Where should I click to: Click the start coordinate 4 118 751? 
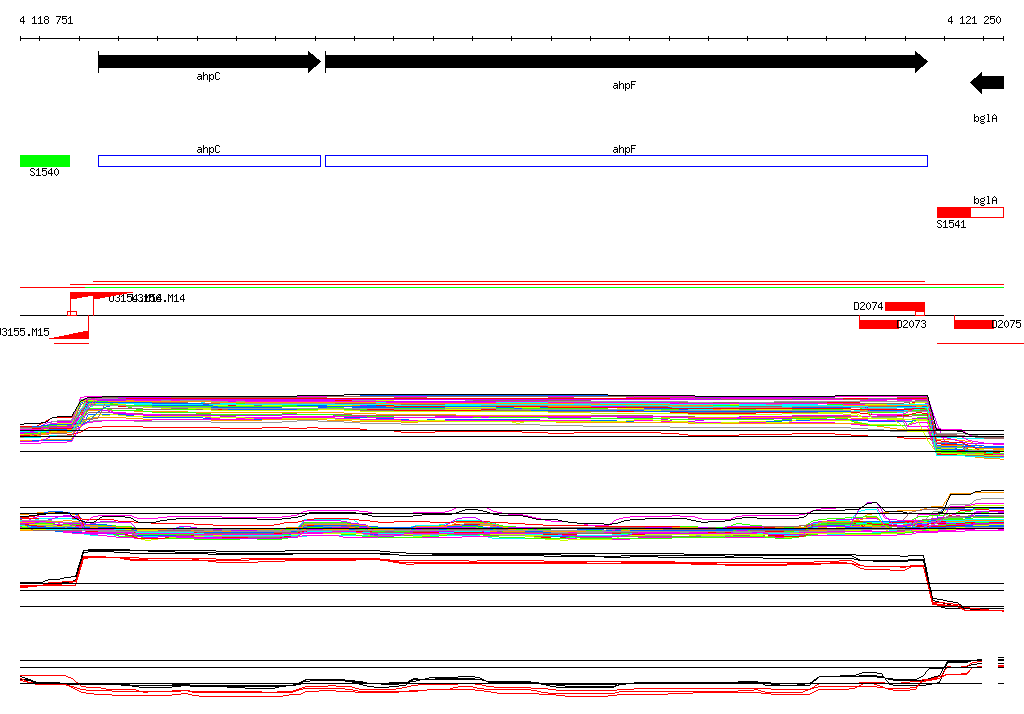pyautogui.click(x=46, y=20)
